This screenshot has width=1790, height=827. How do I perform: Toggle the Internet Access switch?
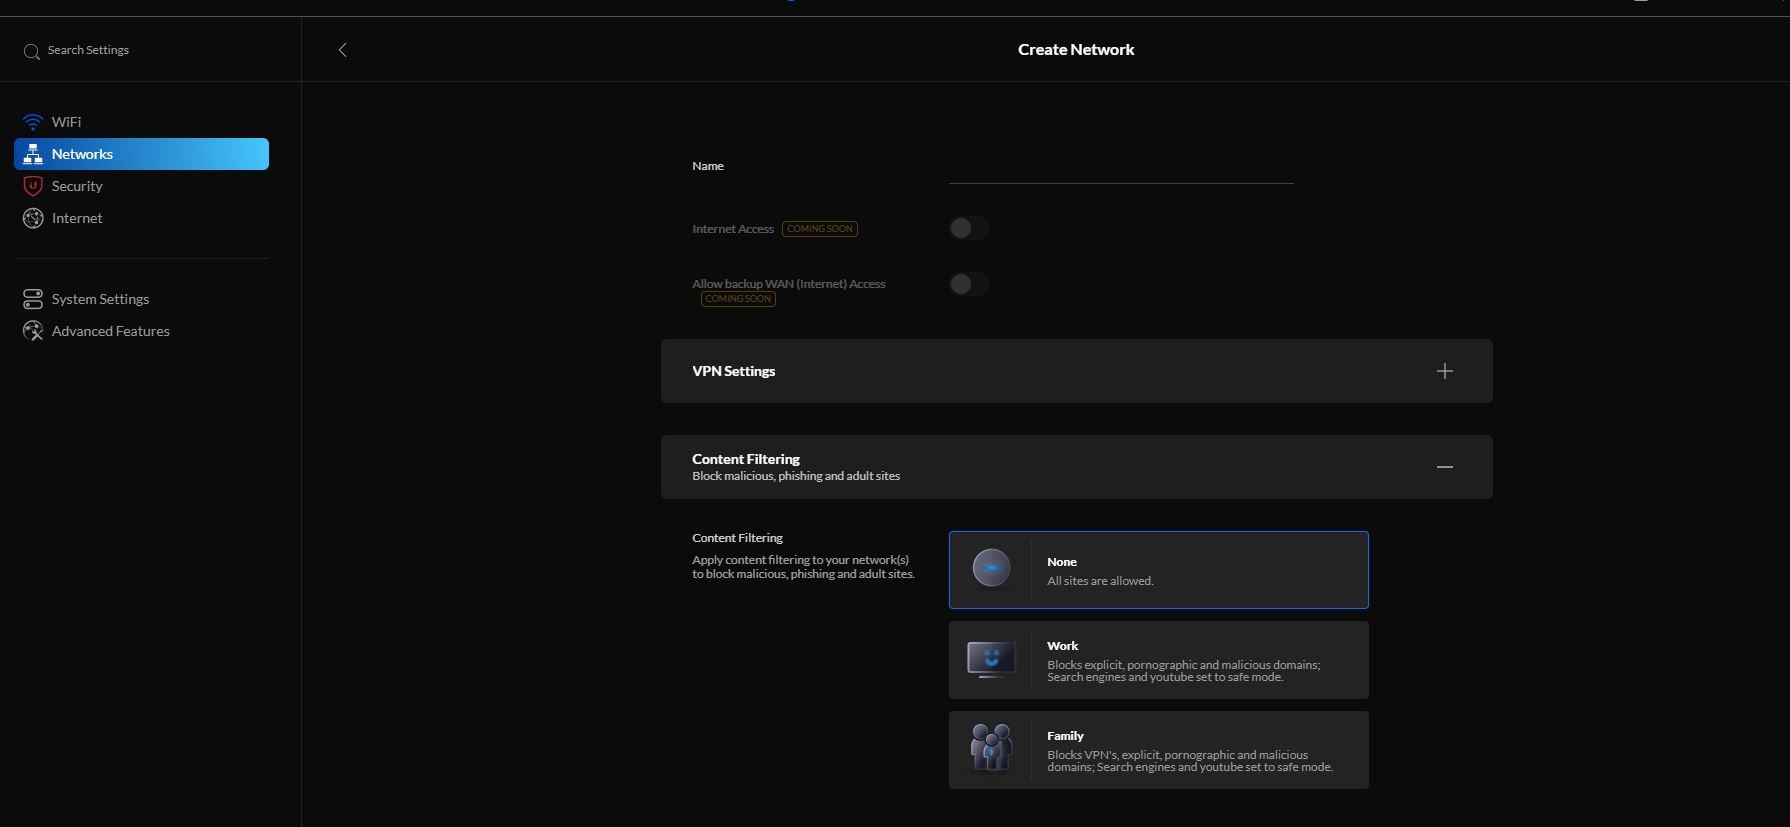tap(968, 228)
